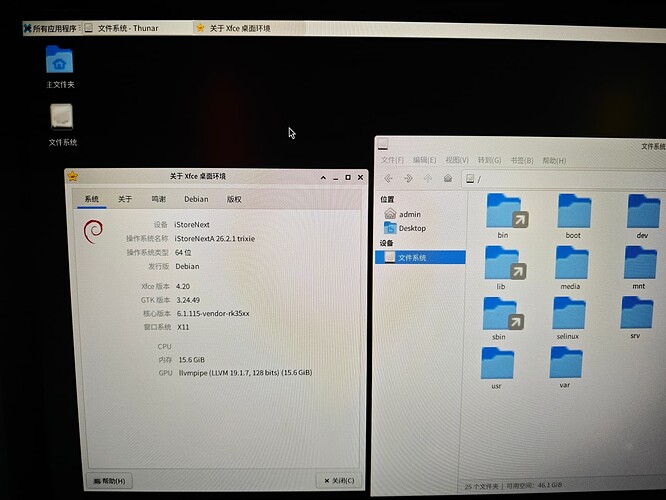Viewport: 666px width, 500px height.
Task: Open the 所有应用程序 applications menu
Action: (x=50, y=28)
